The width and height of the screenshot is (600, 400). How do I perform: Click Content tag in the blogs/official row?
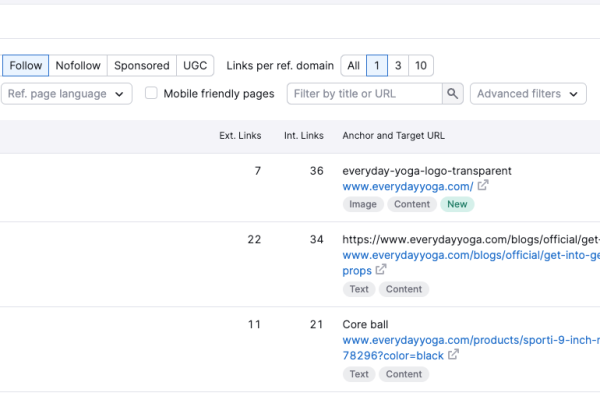point(404,289)
